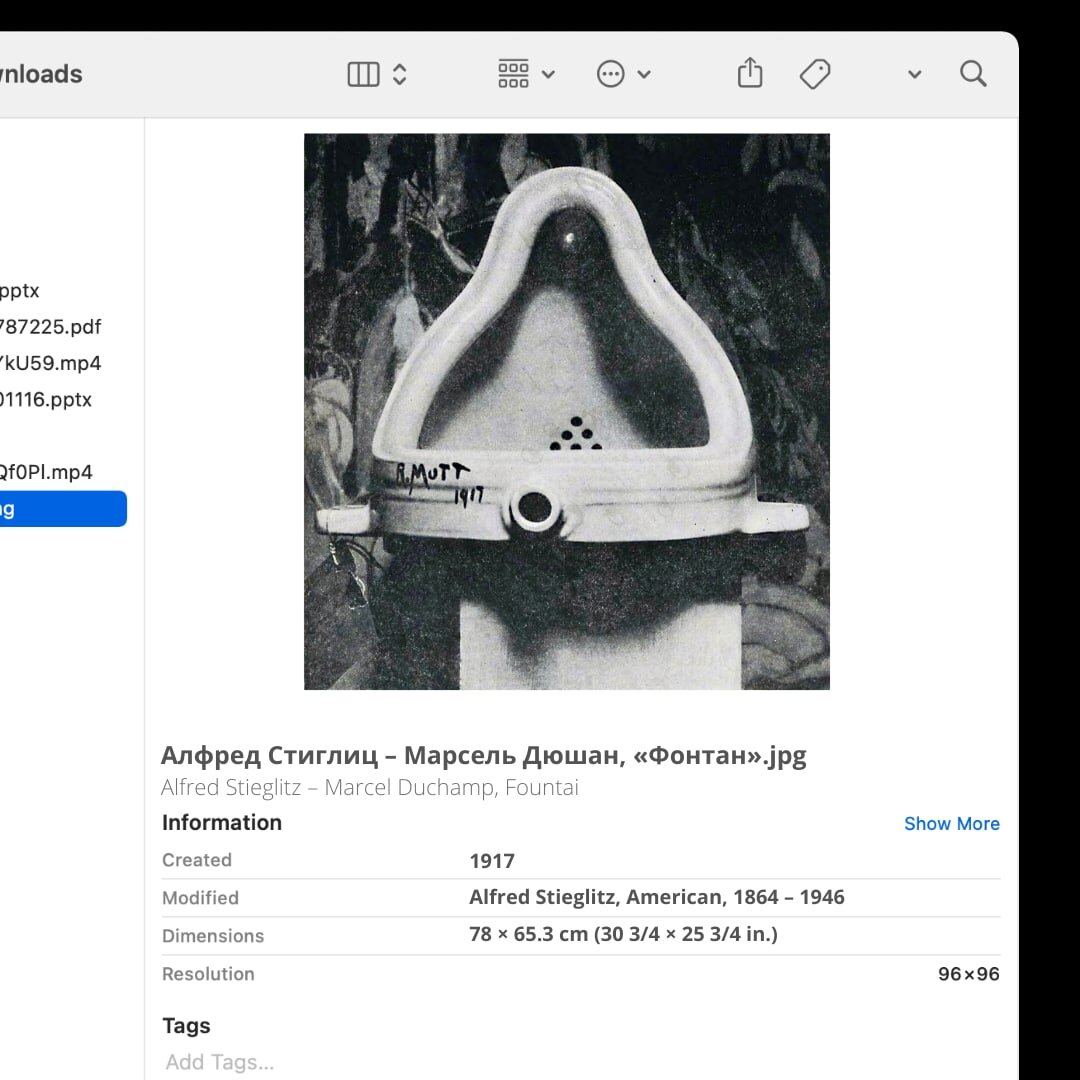Select the file ending 787225.pdf

(50, 326)
